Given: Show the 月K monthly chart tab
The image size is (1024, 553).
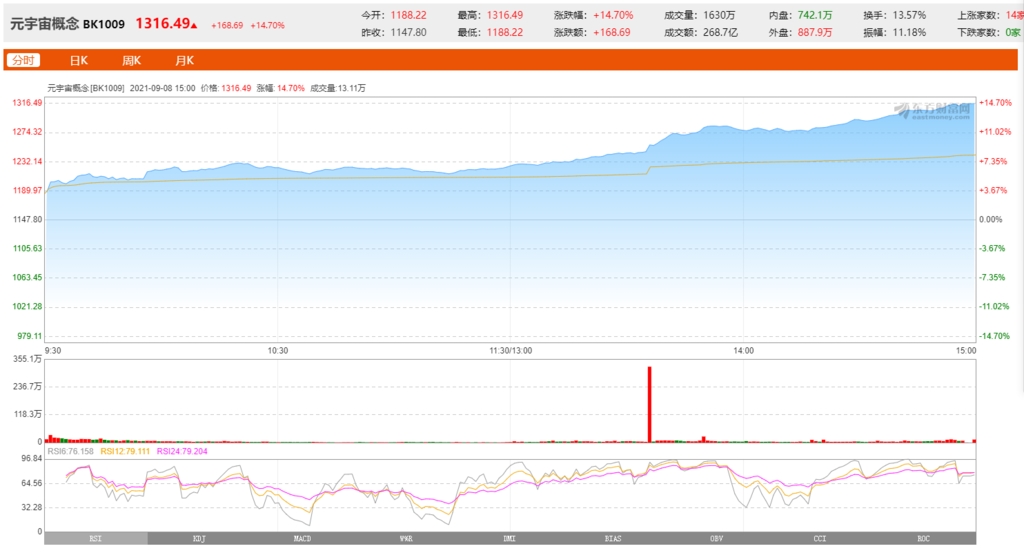Looking at the screenshot, I should [x=184, y=61].
